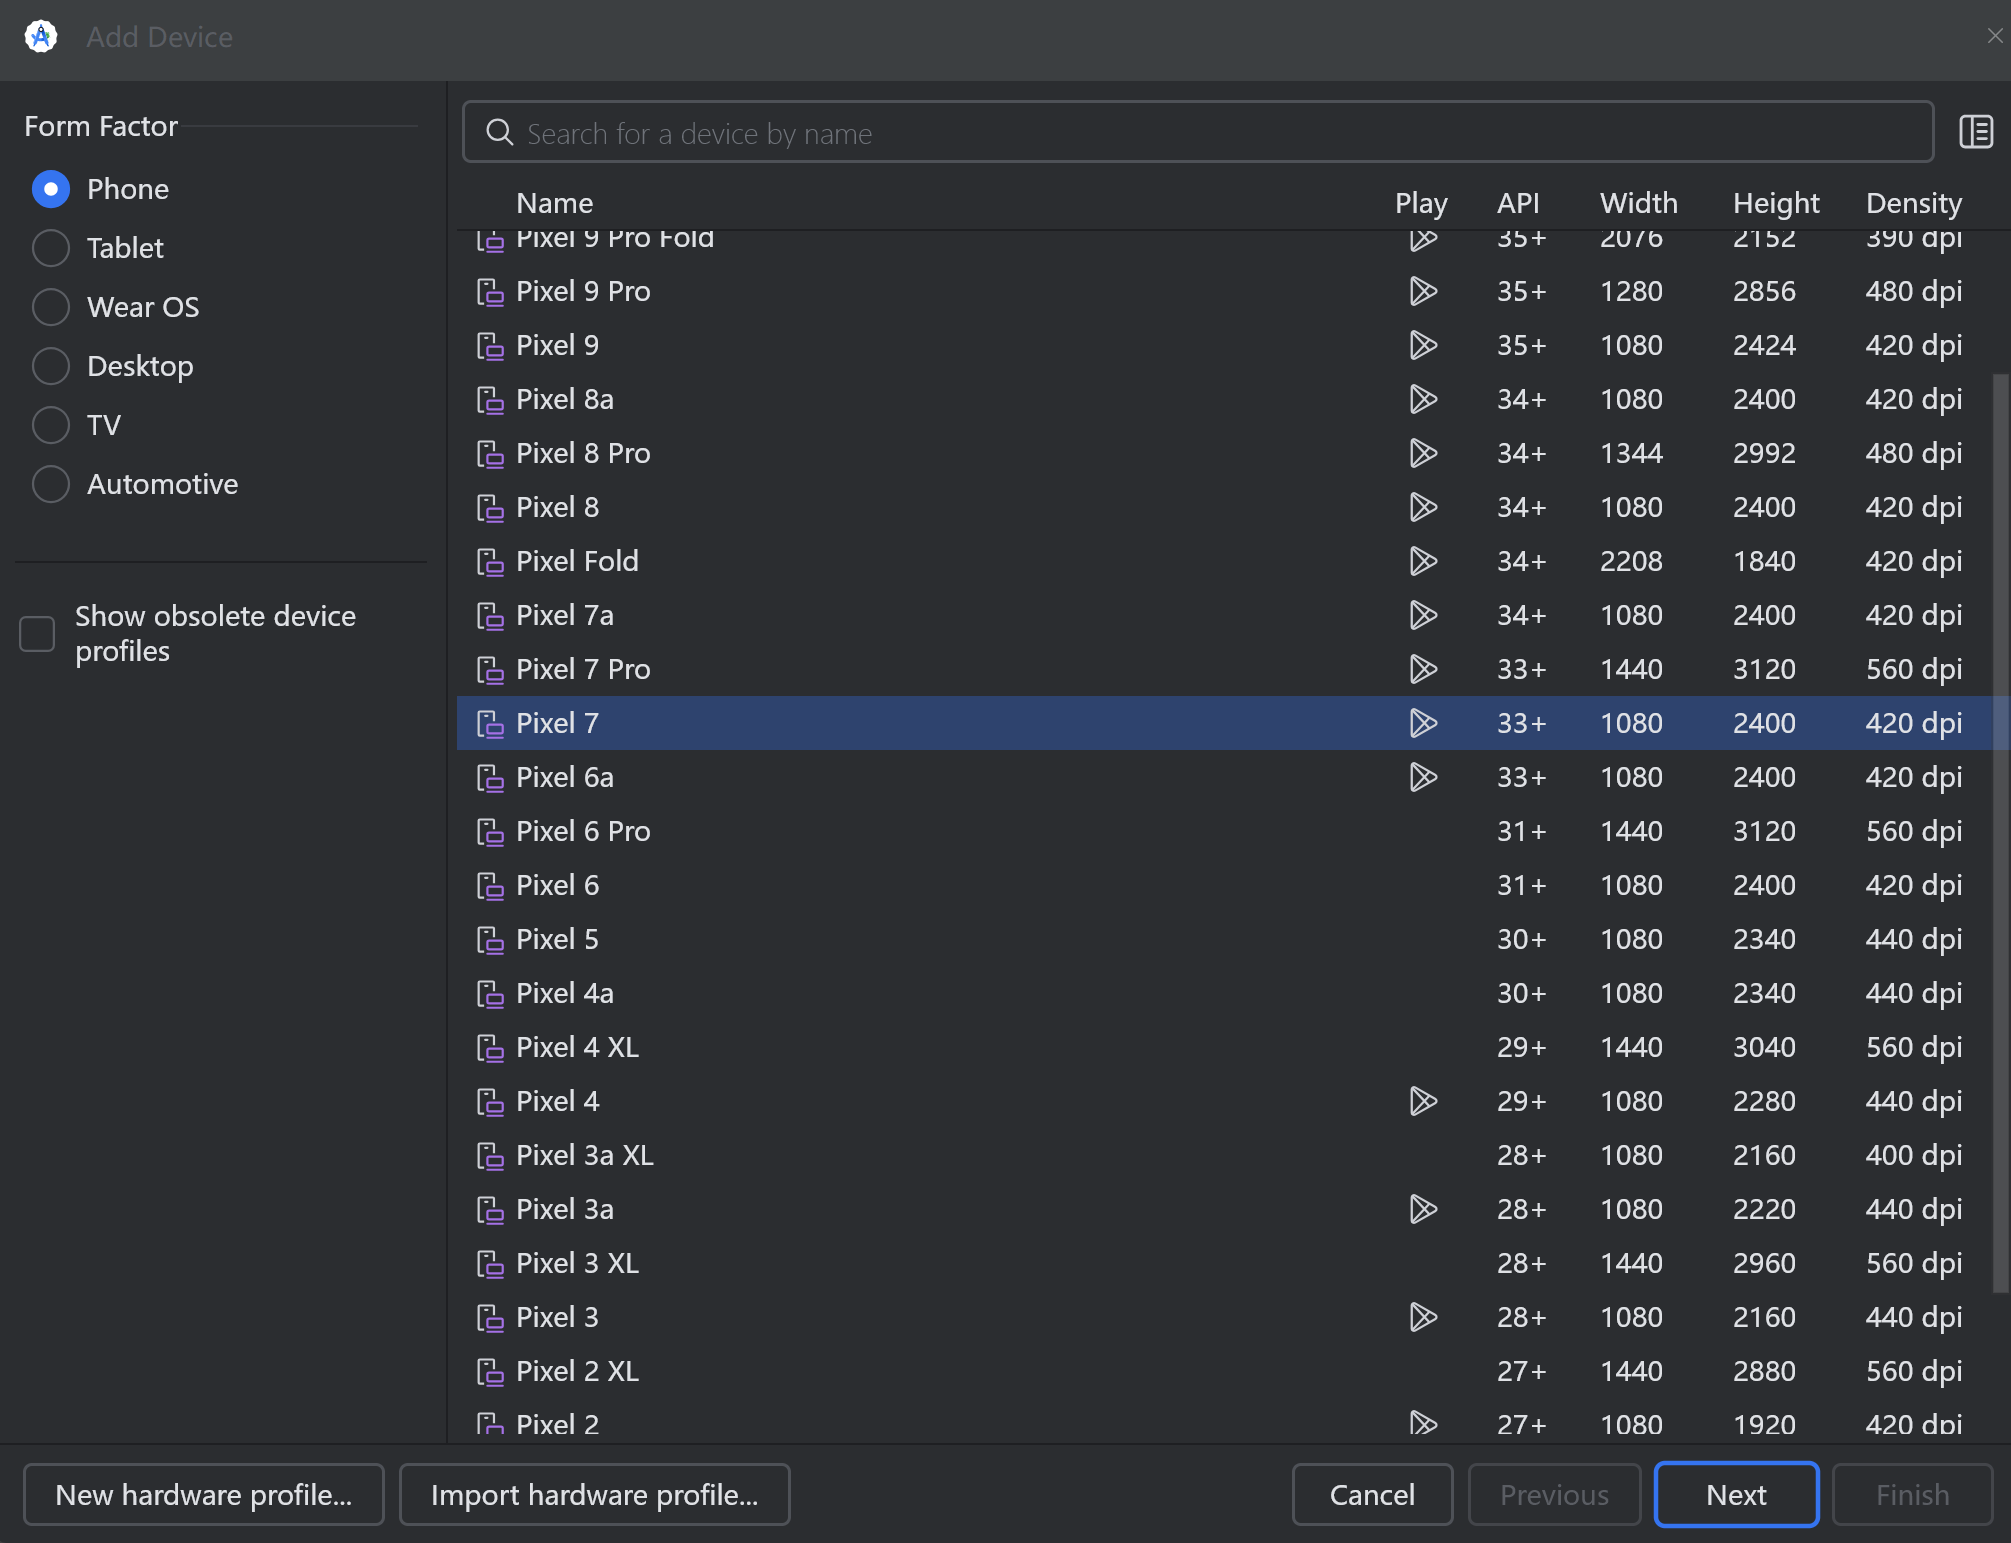The height and width of the screenshot is (1543, 2011).
Task: Select the Pixel 3a XL device name
Action: 585,1155
